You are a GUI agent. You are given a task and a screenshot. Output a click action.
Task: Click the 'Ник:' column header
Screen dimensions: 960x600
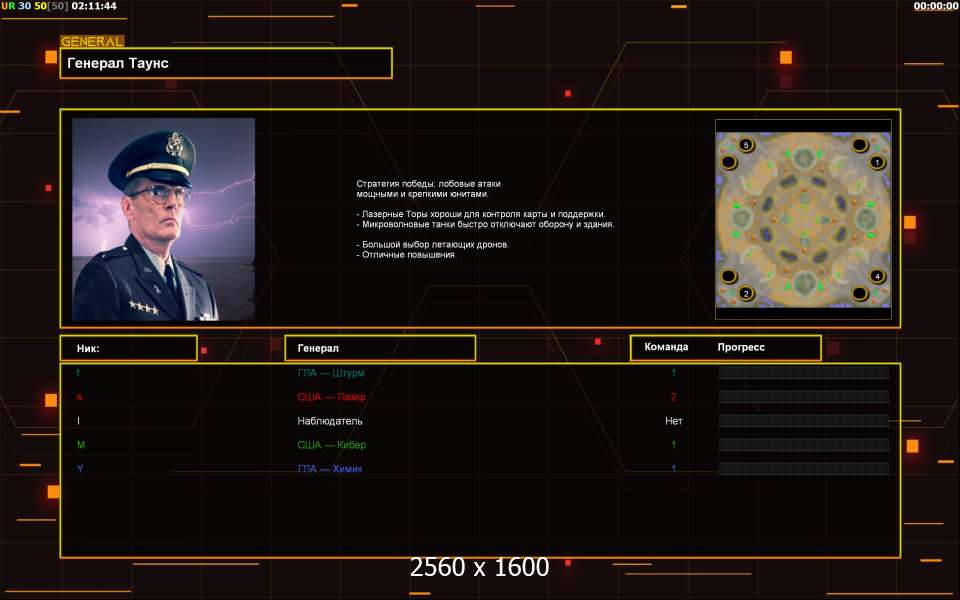(x=128, y=348)
